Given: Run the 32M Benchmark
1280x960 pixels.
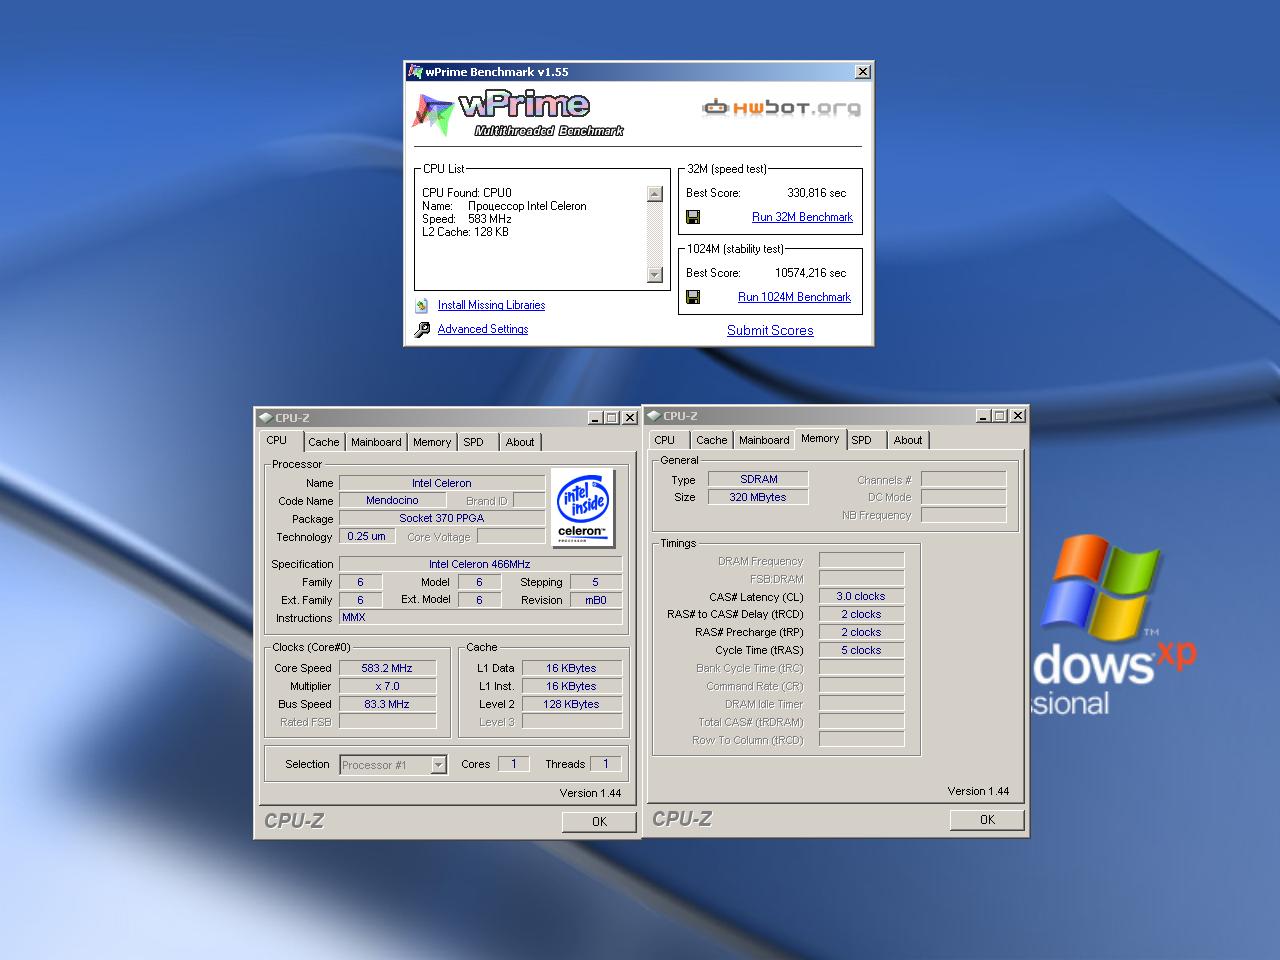Looking at the screenshot, I should click(x=802, y=217).
